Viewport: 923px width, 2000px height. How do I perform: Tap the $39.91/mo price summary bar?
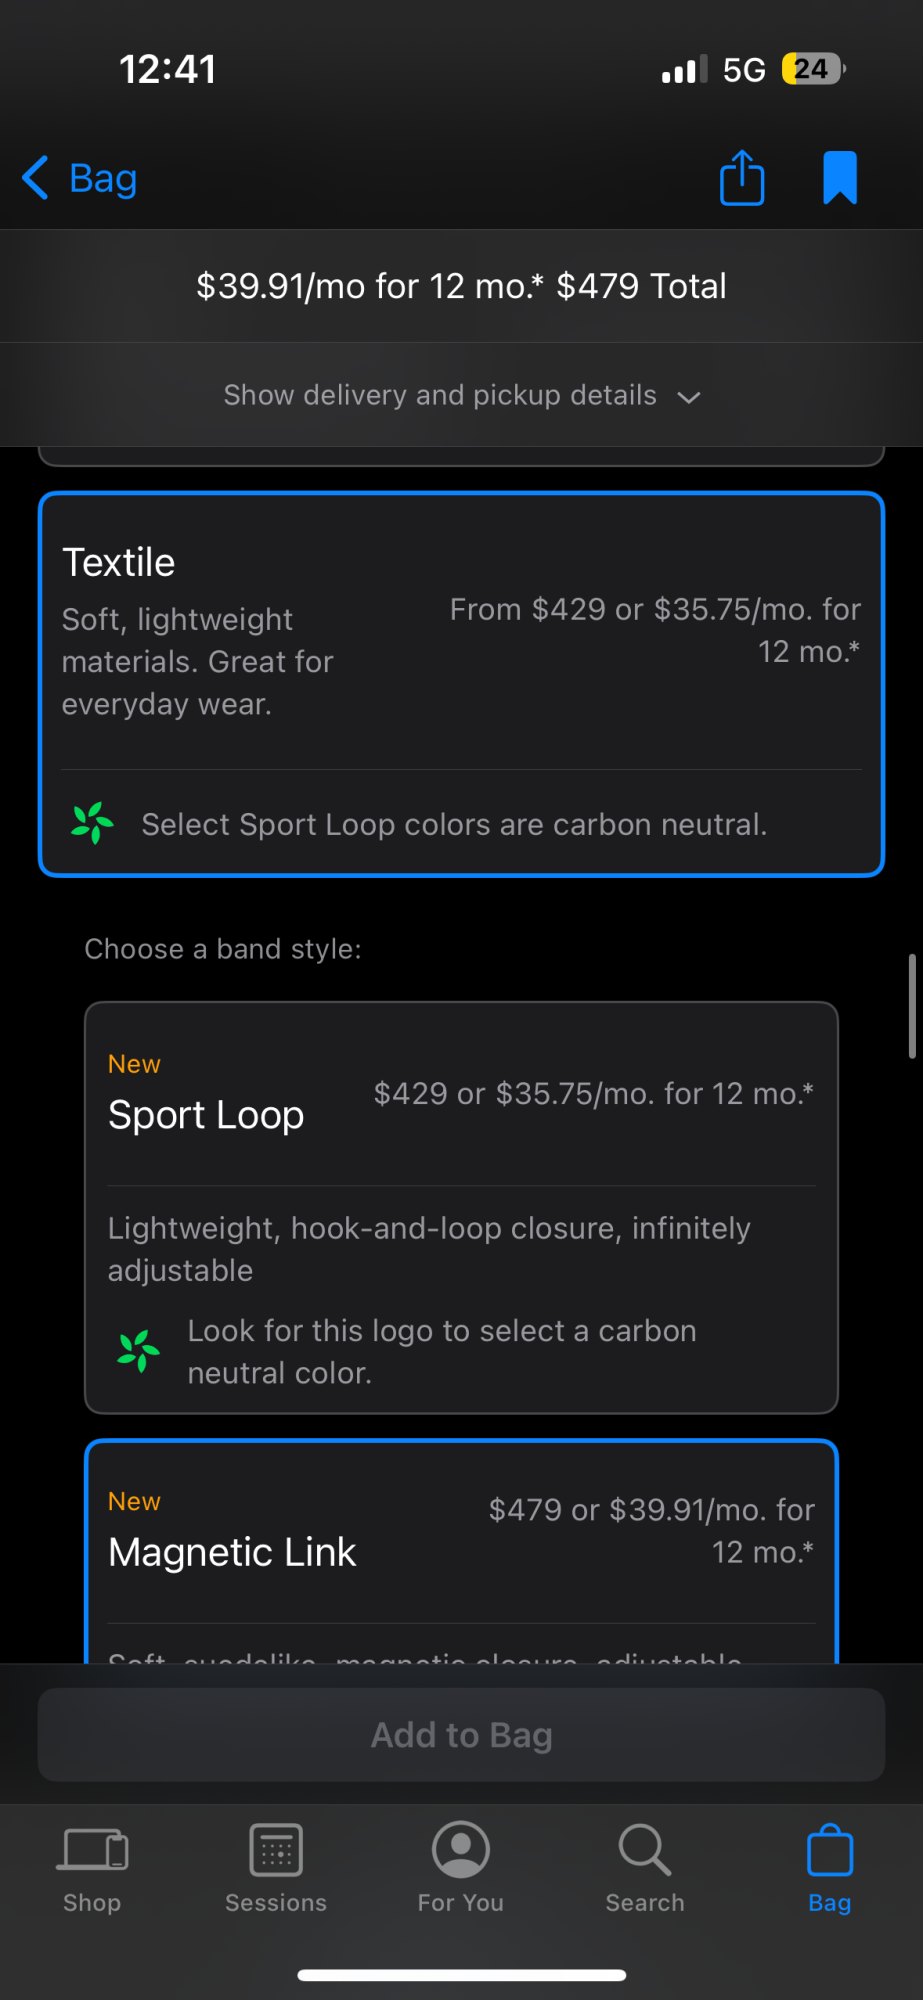461,286
